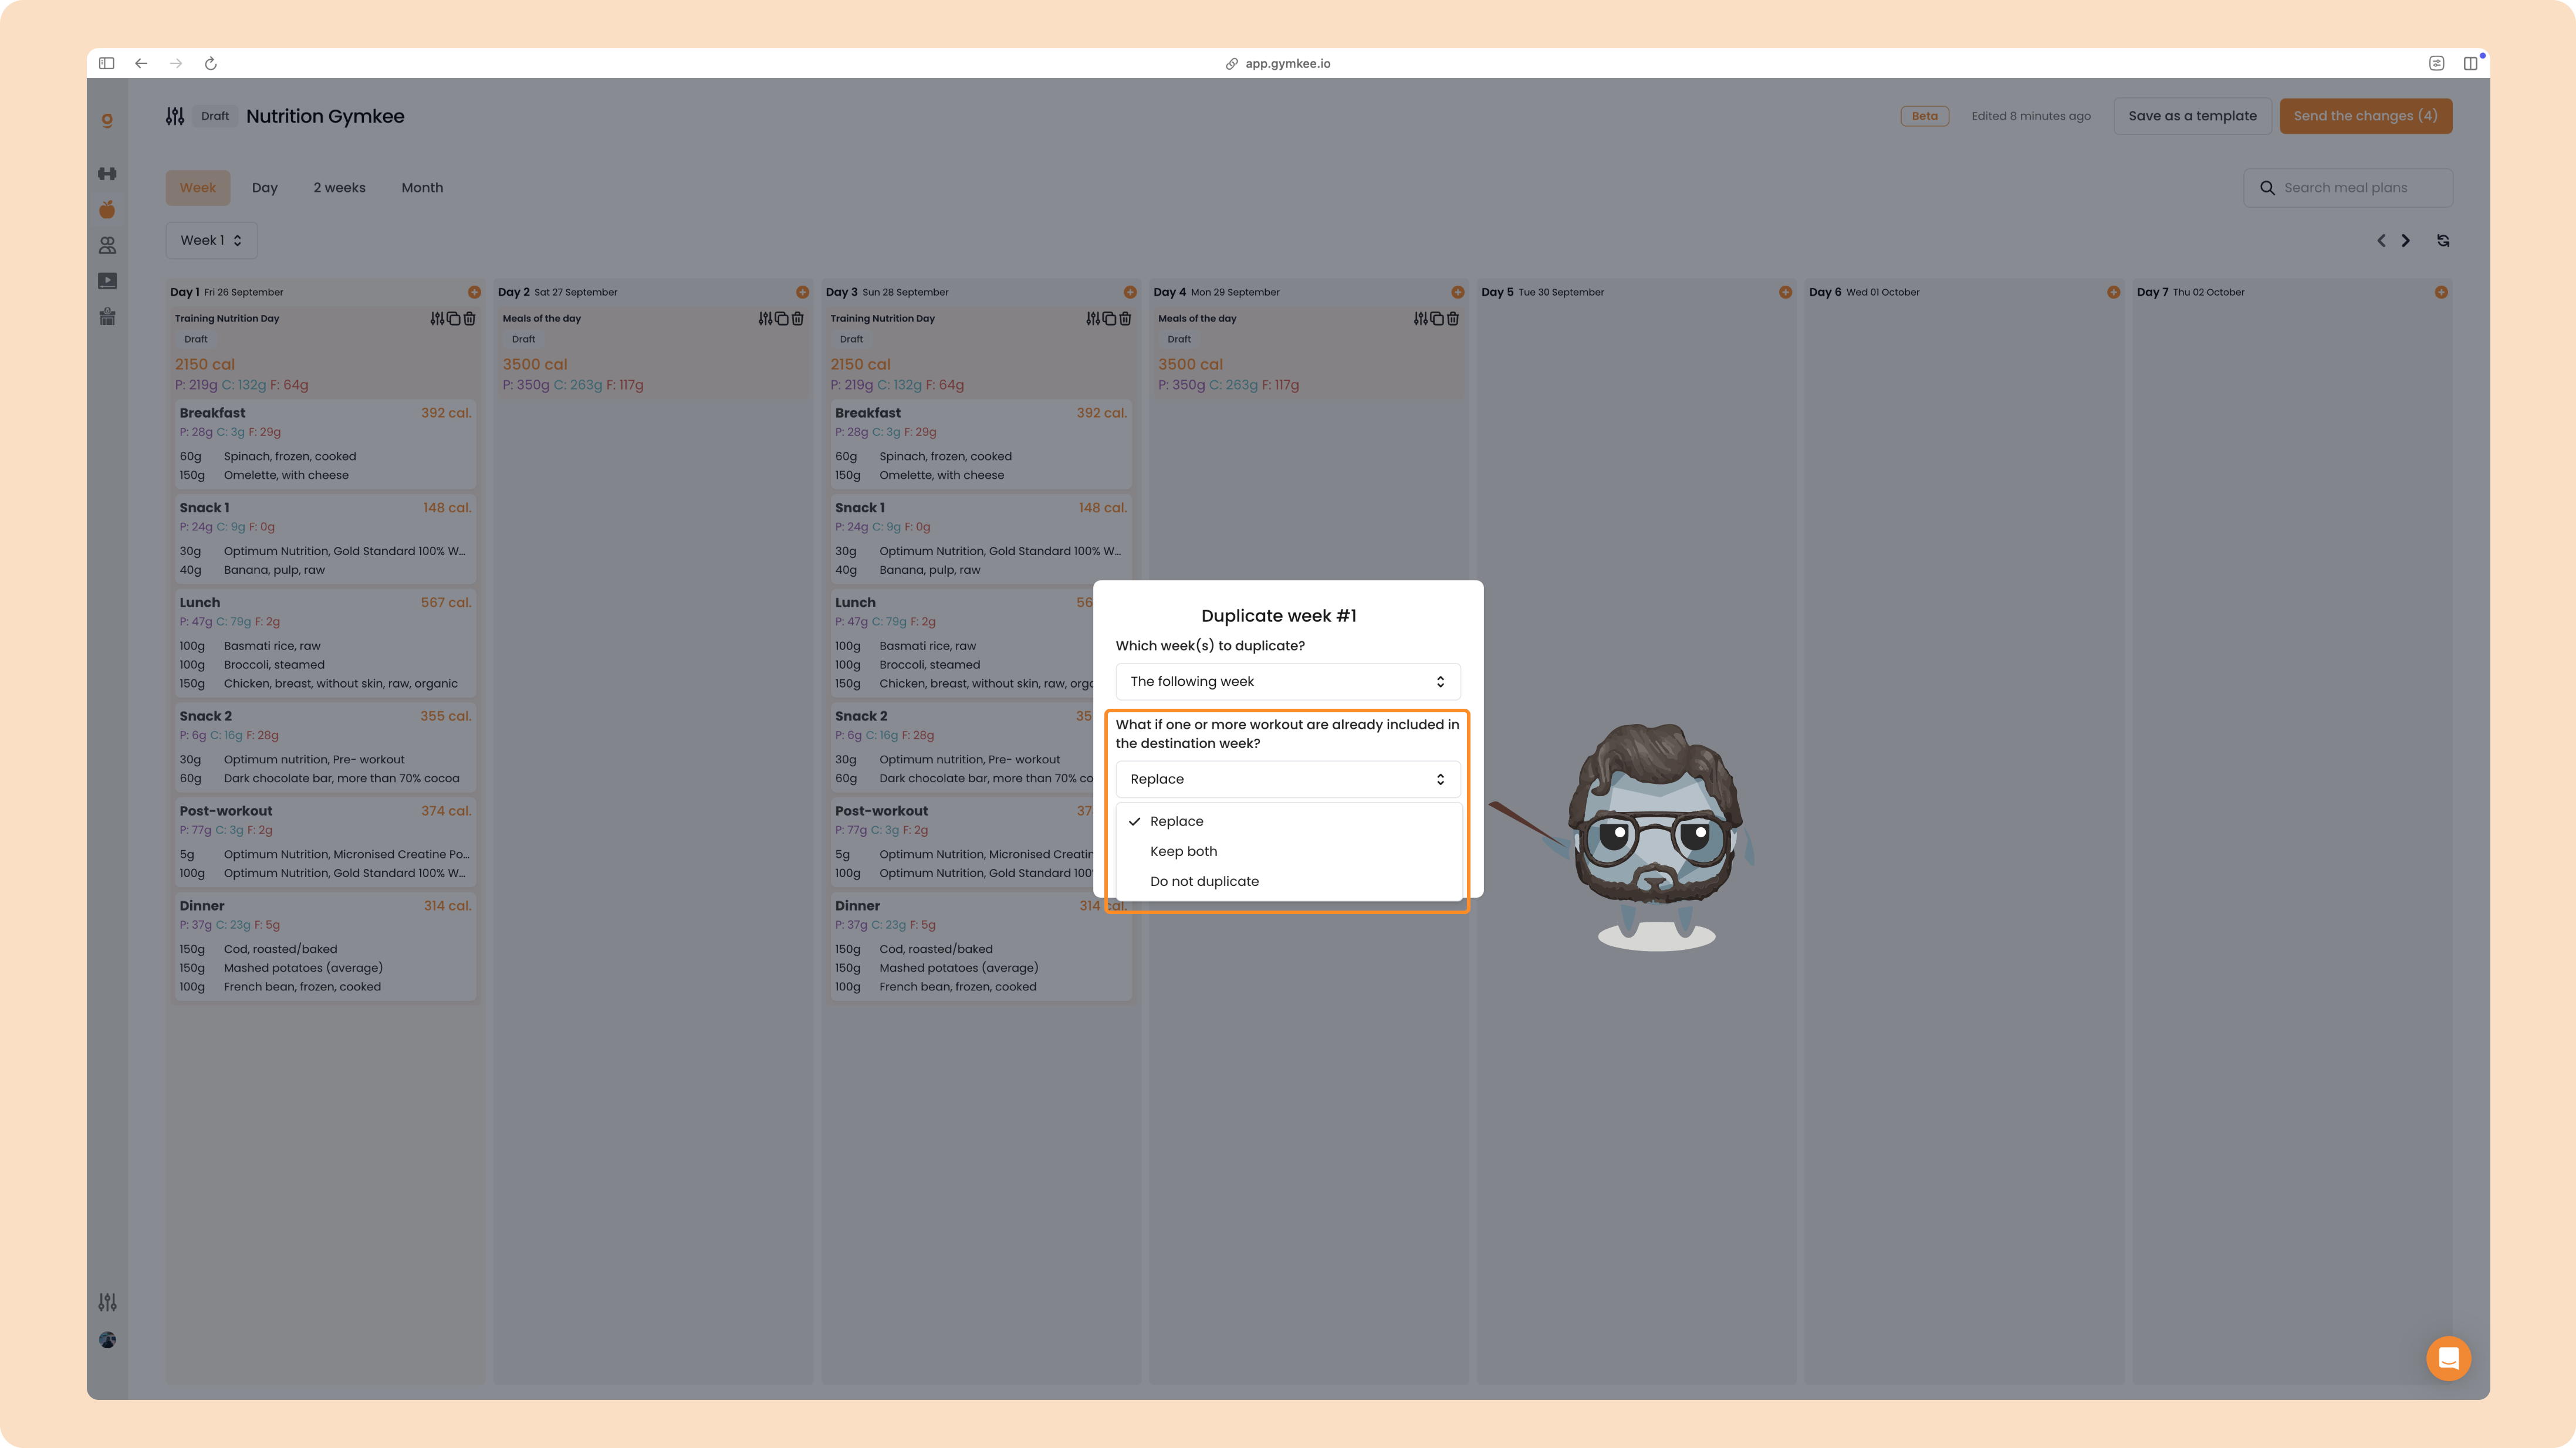
Task: Open the sliders settings icon at sidebar bottom
Action: [x=107, y=1302]
